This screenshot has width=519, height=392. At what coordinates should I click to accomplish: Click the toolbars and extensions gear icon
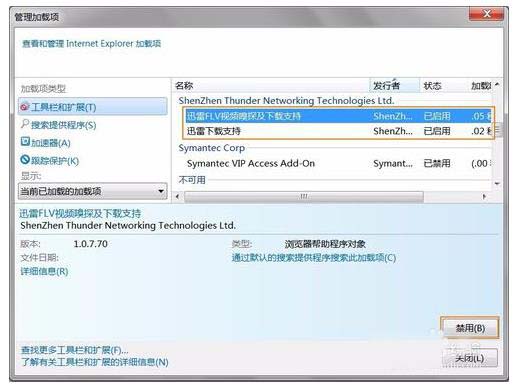pos(25,107)
